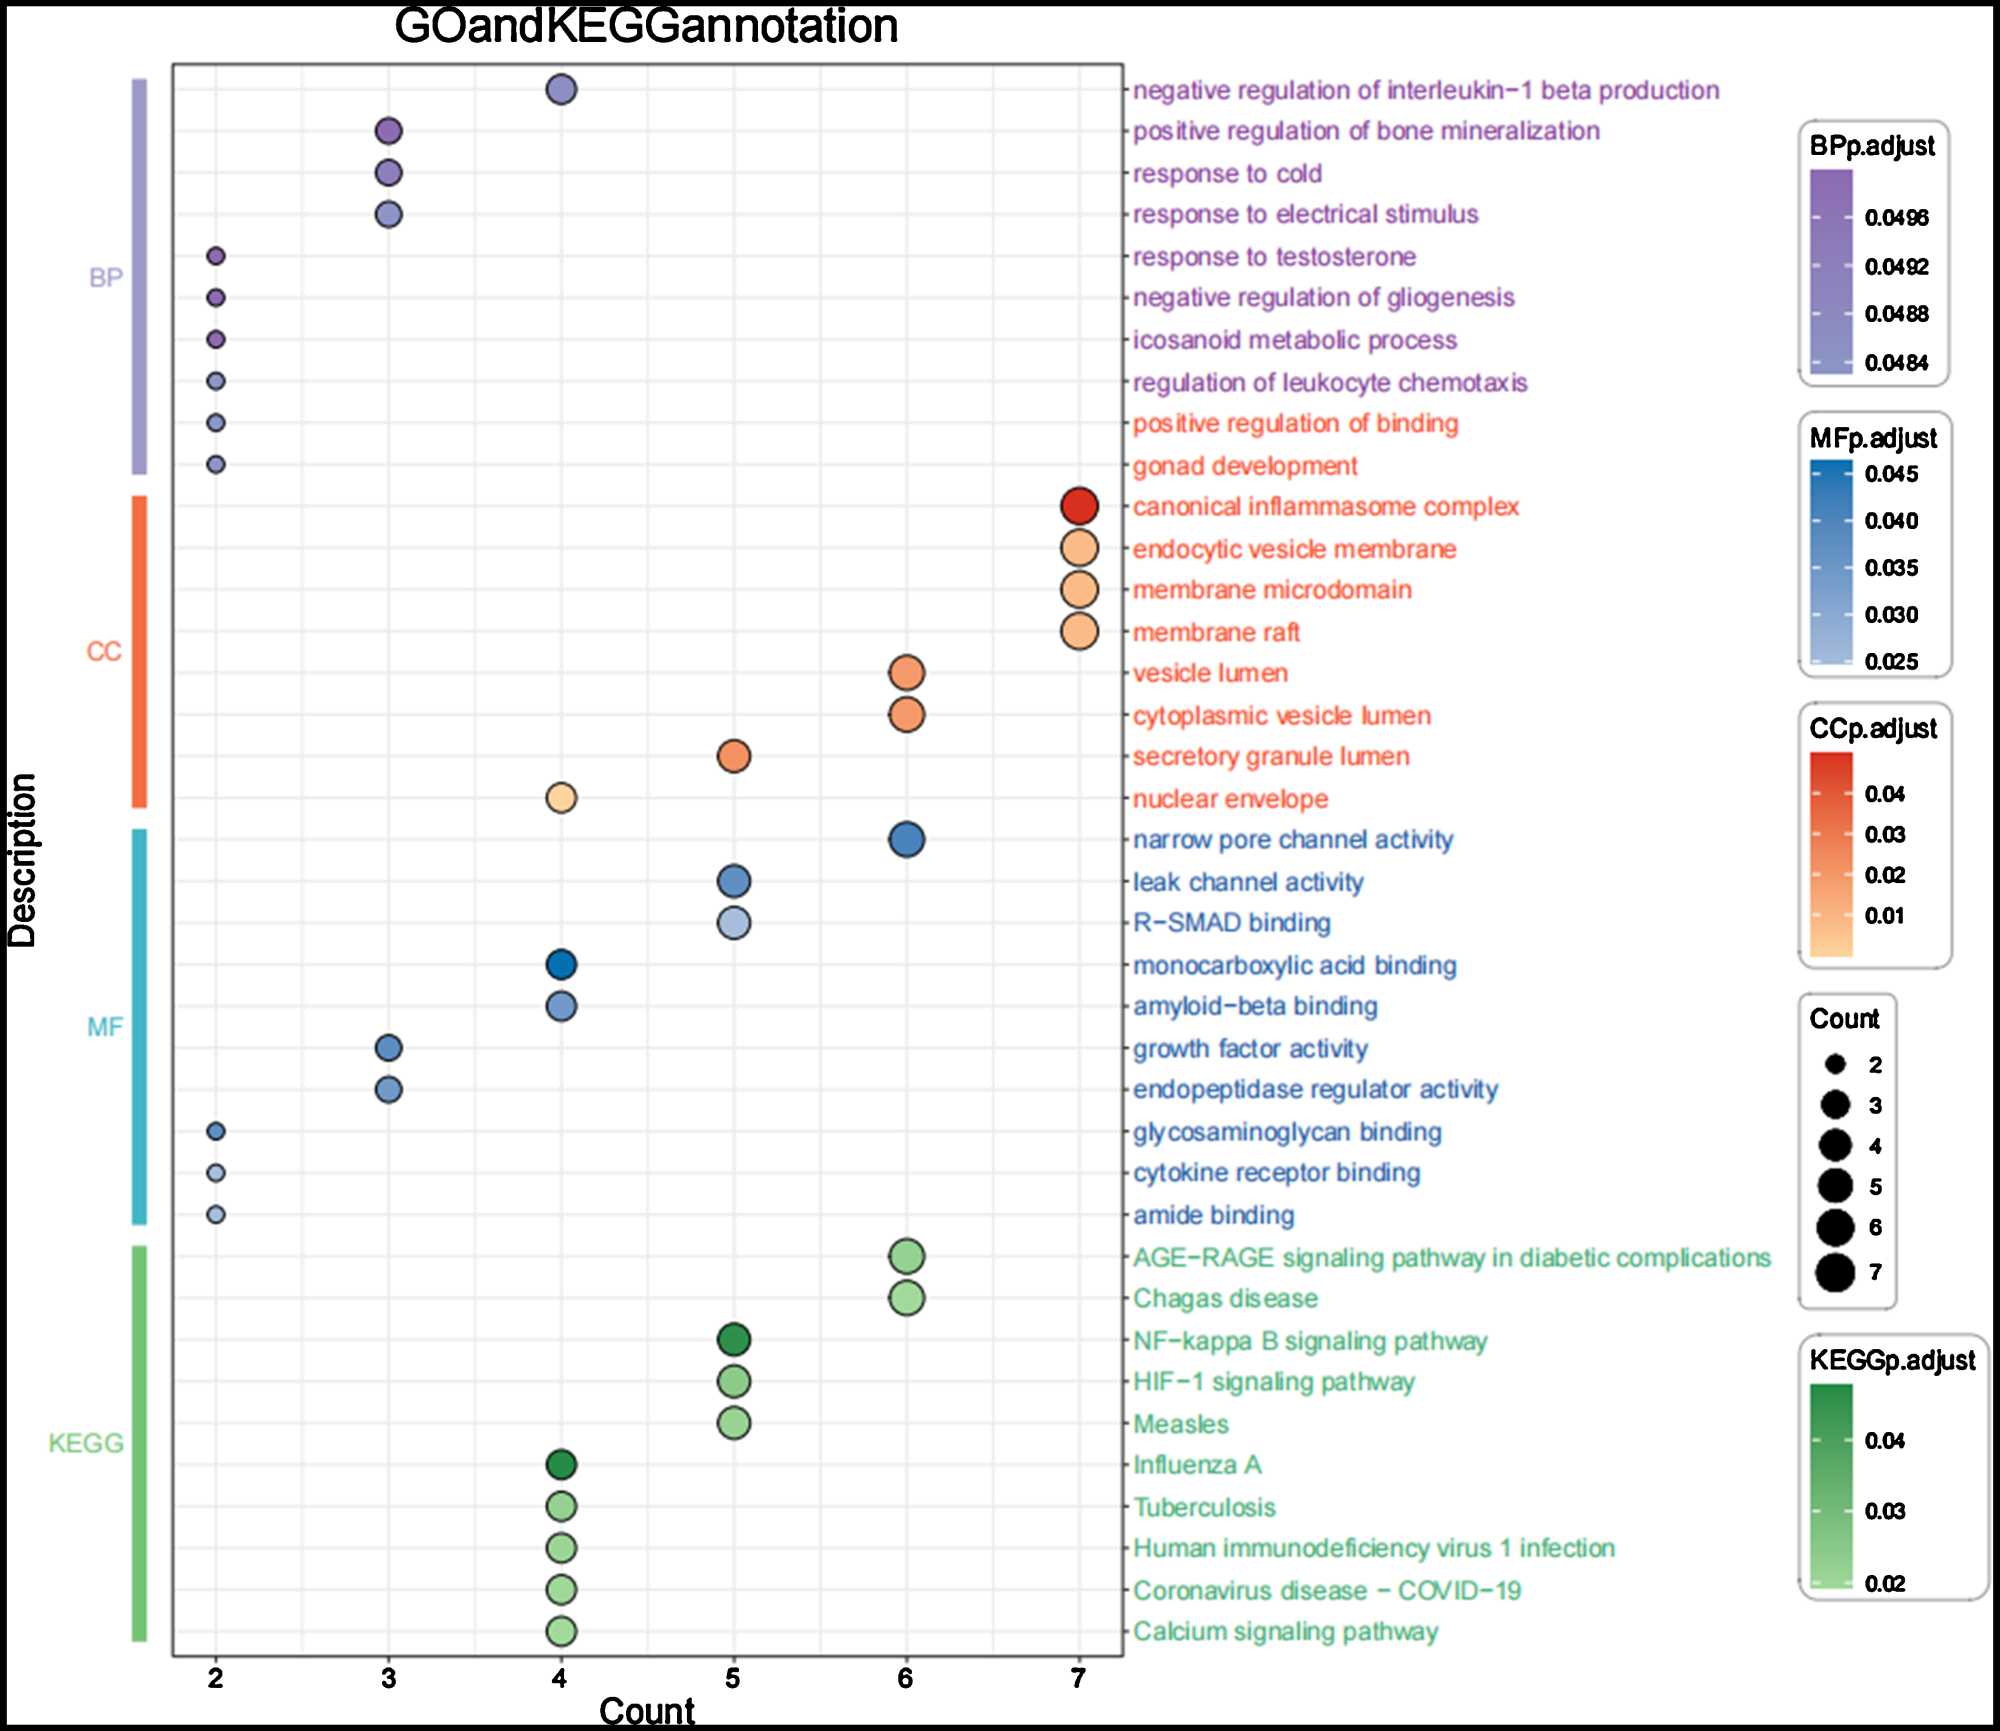Click the canonical inflammasome complex red dot
2000x1731 pixels.
pyautogui.click(x=1078, y=506)
